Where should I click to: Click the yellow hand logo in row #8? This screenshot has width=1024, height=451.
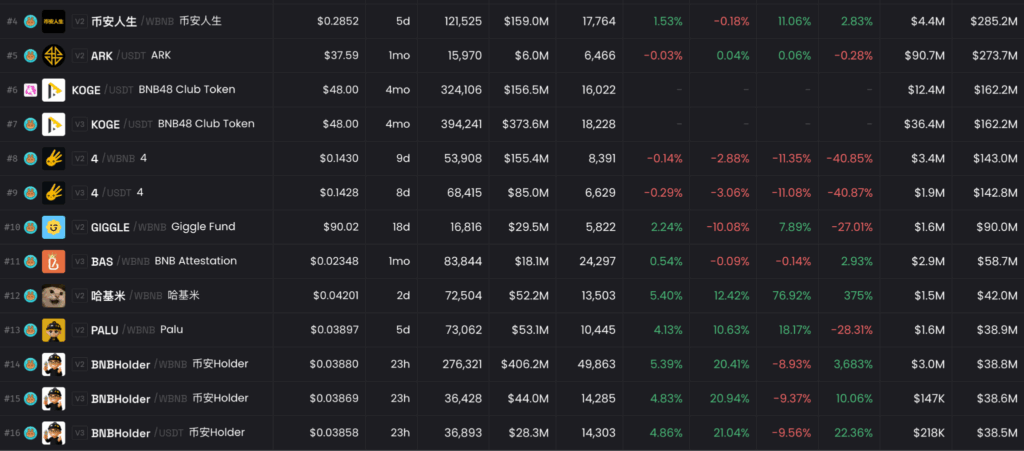point(54,158)
